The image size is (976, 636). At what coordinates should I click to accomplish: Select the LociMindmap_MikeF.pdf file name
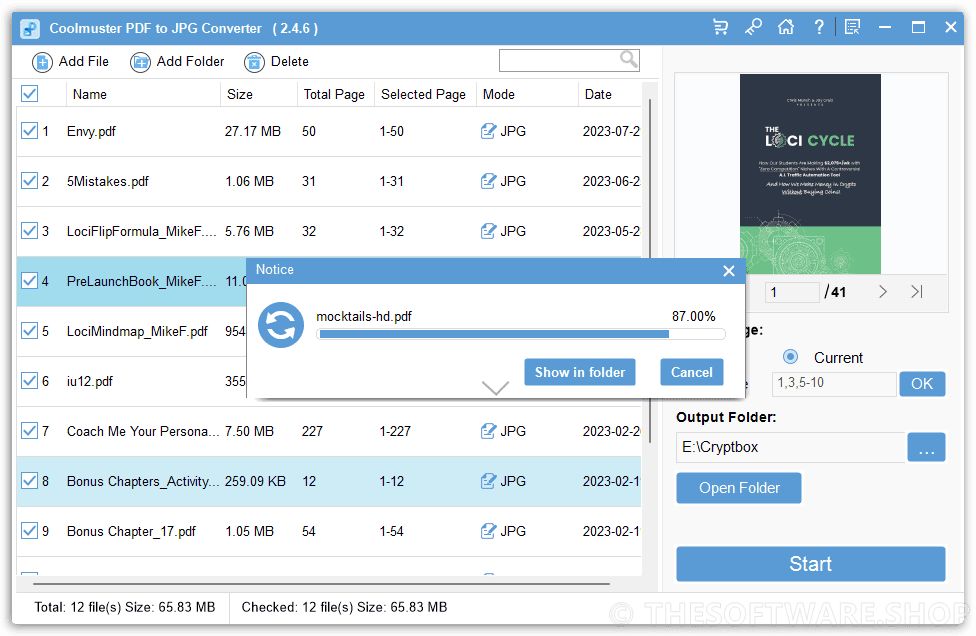[x=137, y=331]
